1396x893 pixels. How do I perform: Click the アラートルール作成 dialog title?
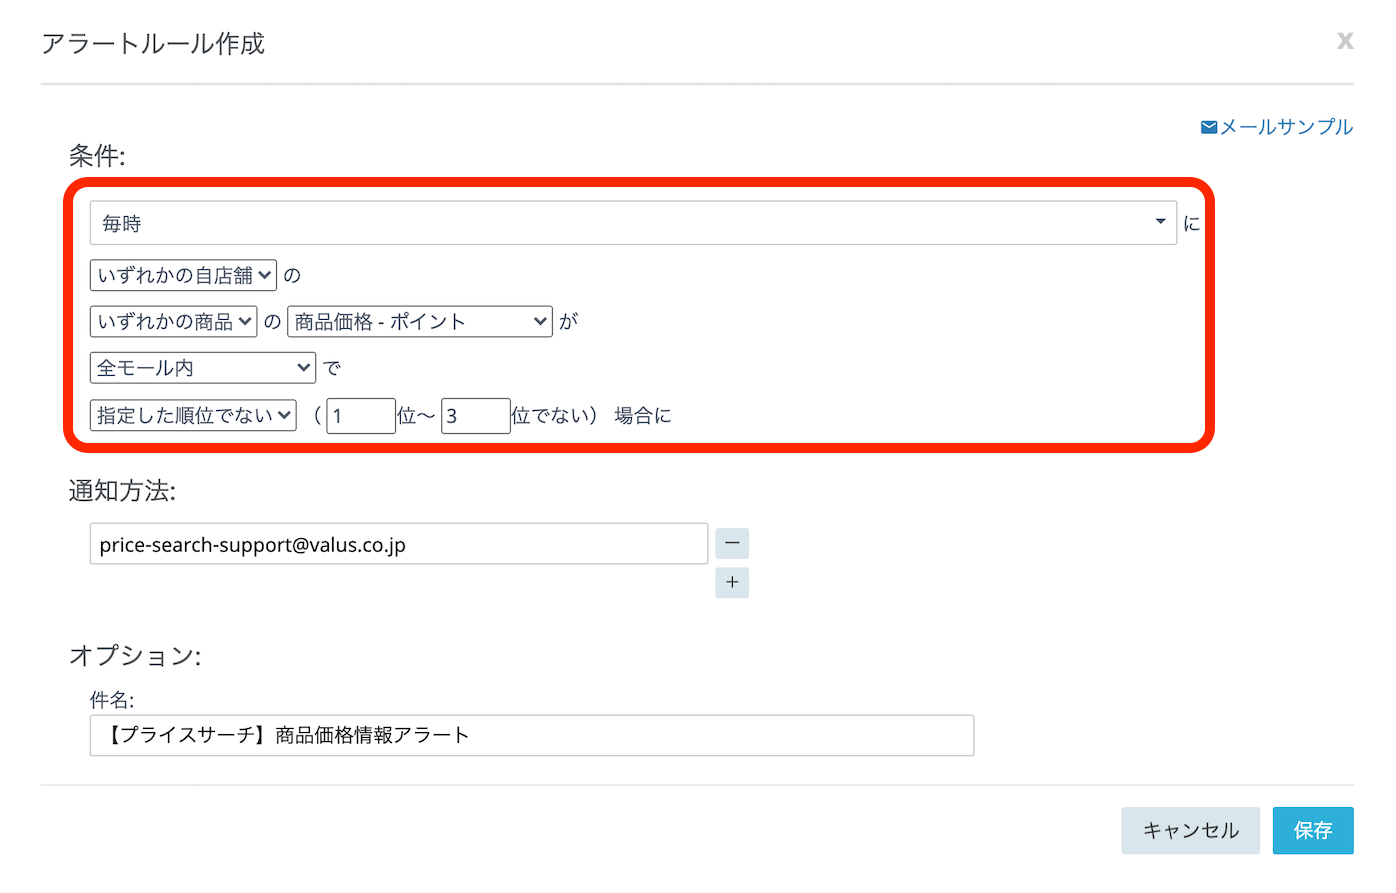click(x=153, y=44)
